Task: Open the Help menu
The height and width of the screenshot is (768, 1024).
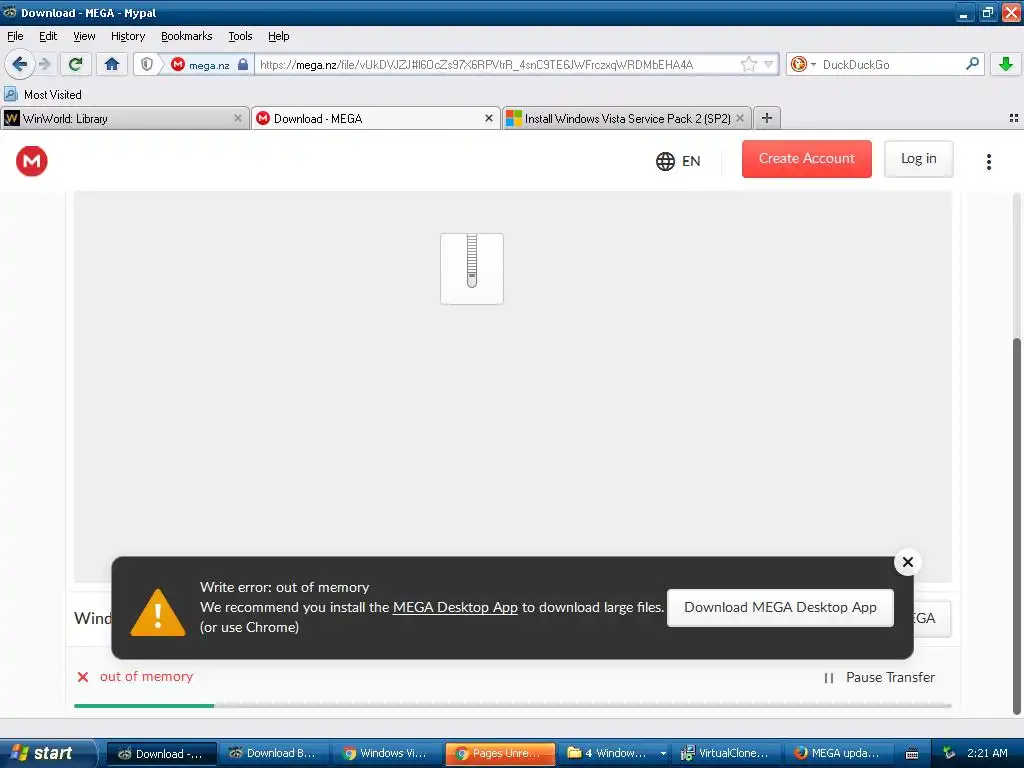Action: [279, 36]
